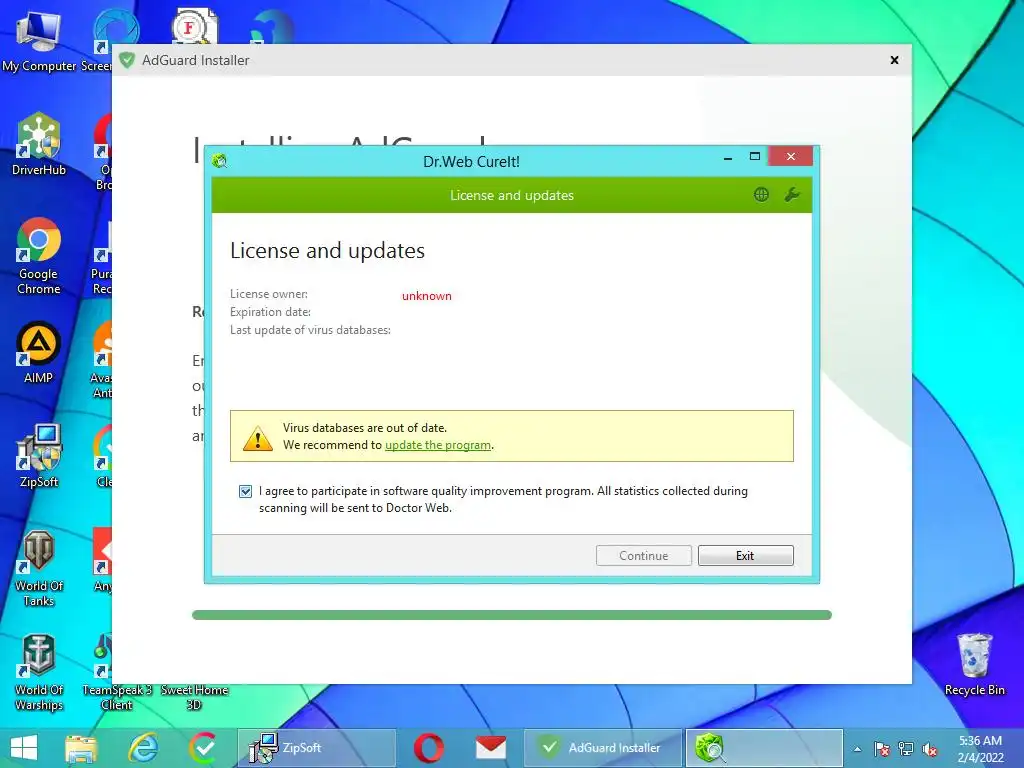Screen dimensions: 1024x768
Task: Open the clock showing 5:36 AM
Action: 980,749
